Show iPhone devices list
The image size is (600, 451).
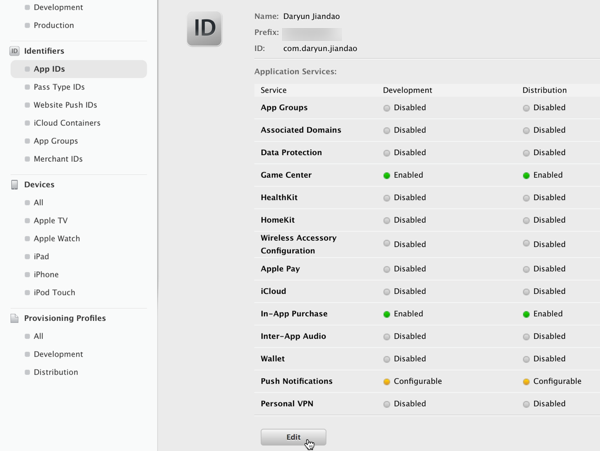[46, 275]
